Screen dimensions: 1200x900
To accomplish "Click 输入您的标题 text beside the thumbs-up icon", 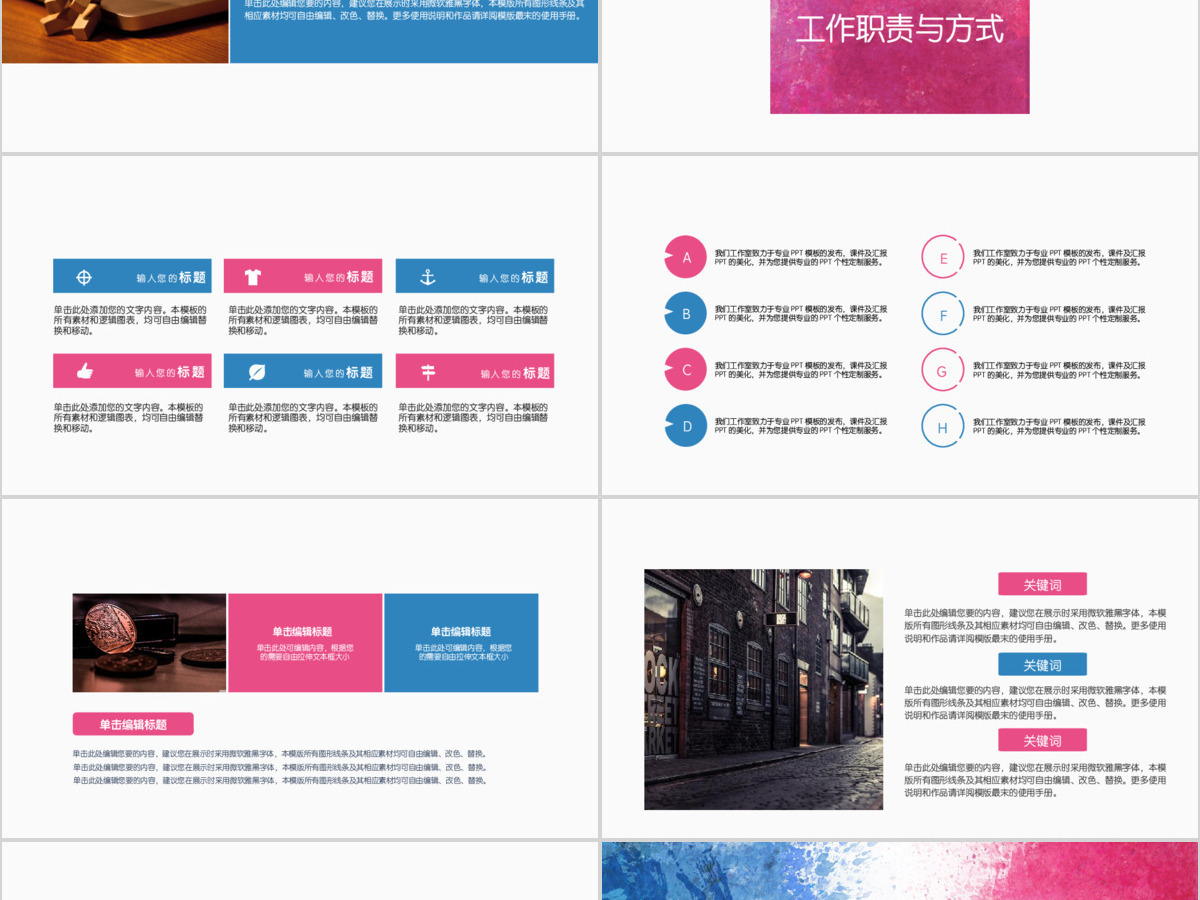I will [x=170, y=372].
